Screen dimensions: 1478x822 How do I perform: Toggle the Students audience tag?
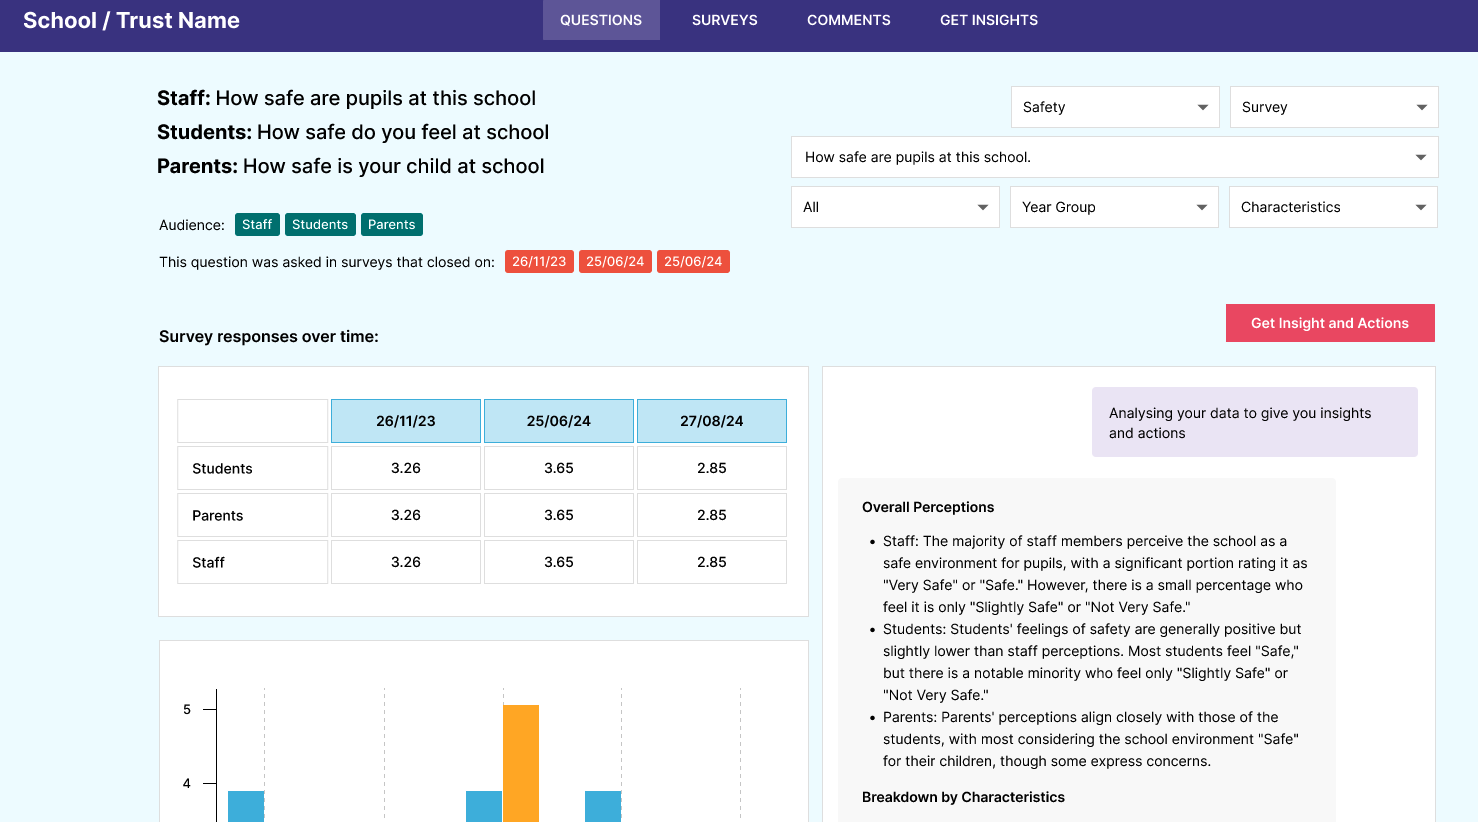pyautogui.click(x=320, y=225)
